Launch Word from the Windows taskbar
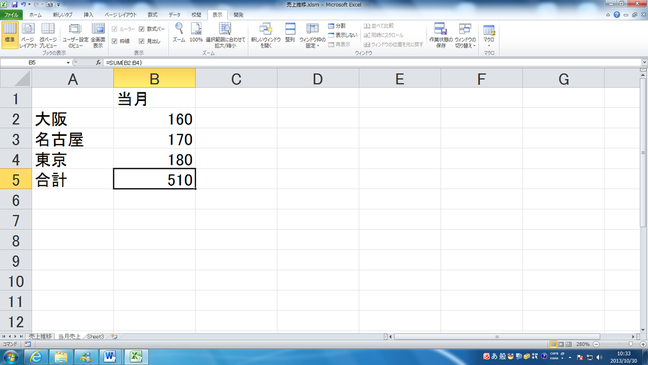 tap(110, 356)
